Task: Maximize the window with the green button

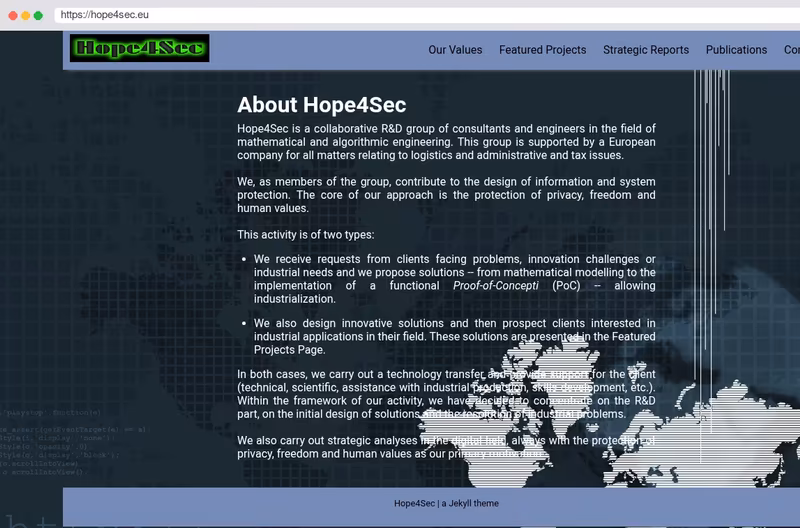Action: 38,15
